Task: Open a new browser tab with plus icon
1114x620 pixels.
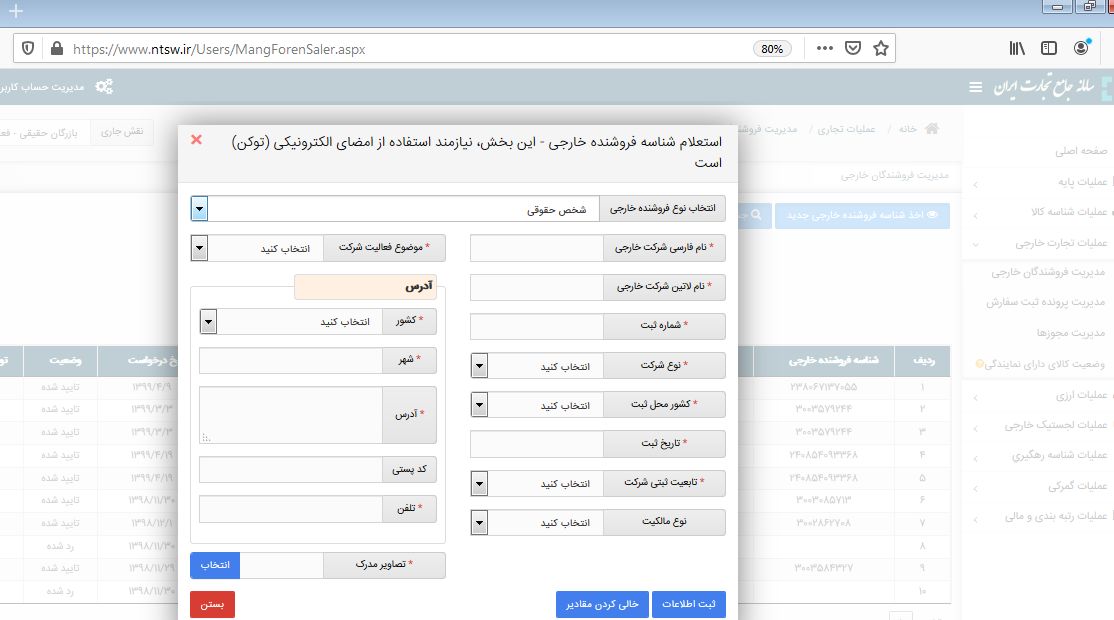Action: coord(16,11)
